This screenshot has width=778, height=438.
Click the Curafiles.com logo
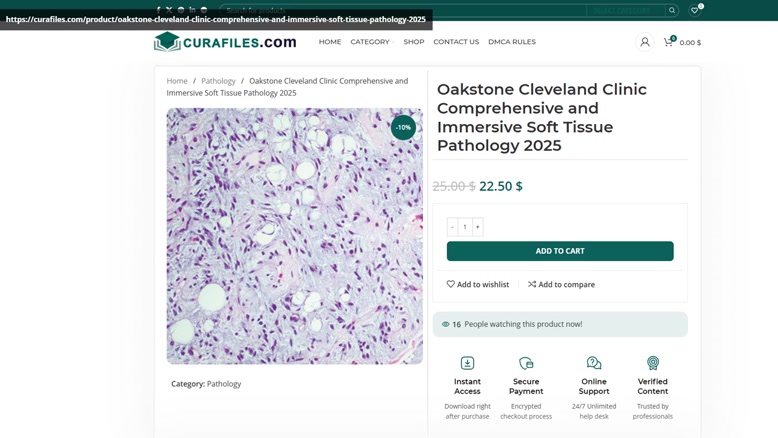pos(225,42)
